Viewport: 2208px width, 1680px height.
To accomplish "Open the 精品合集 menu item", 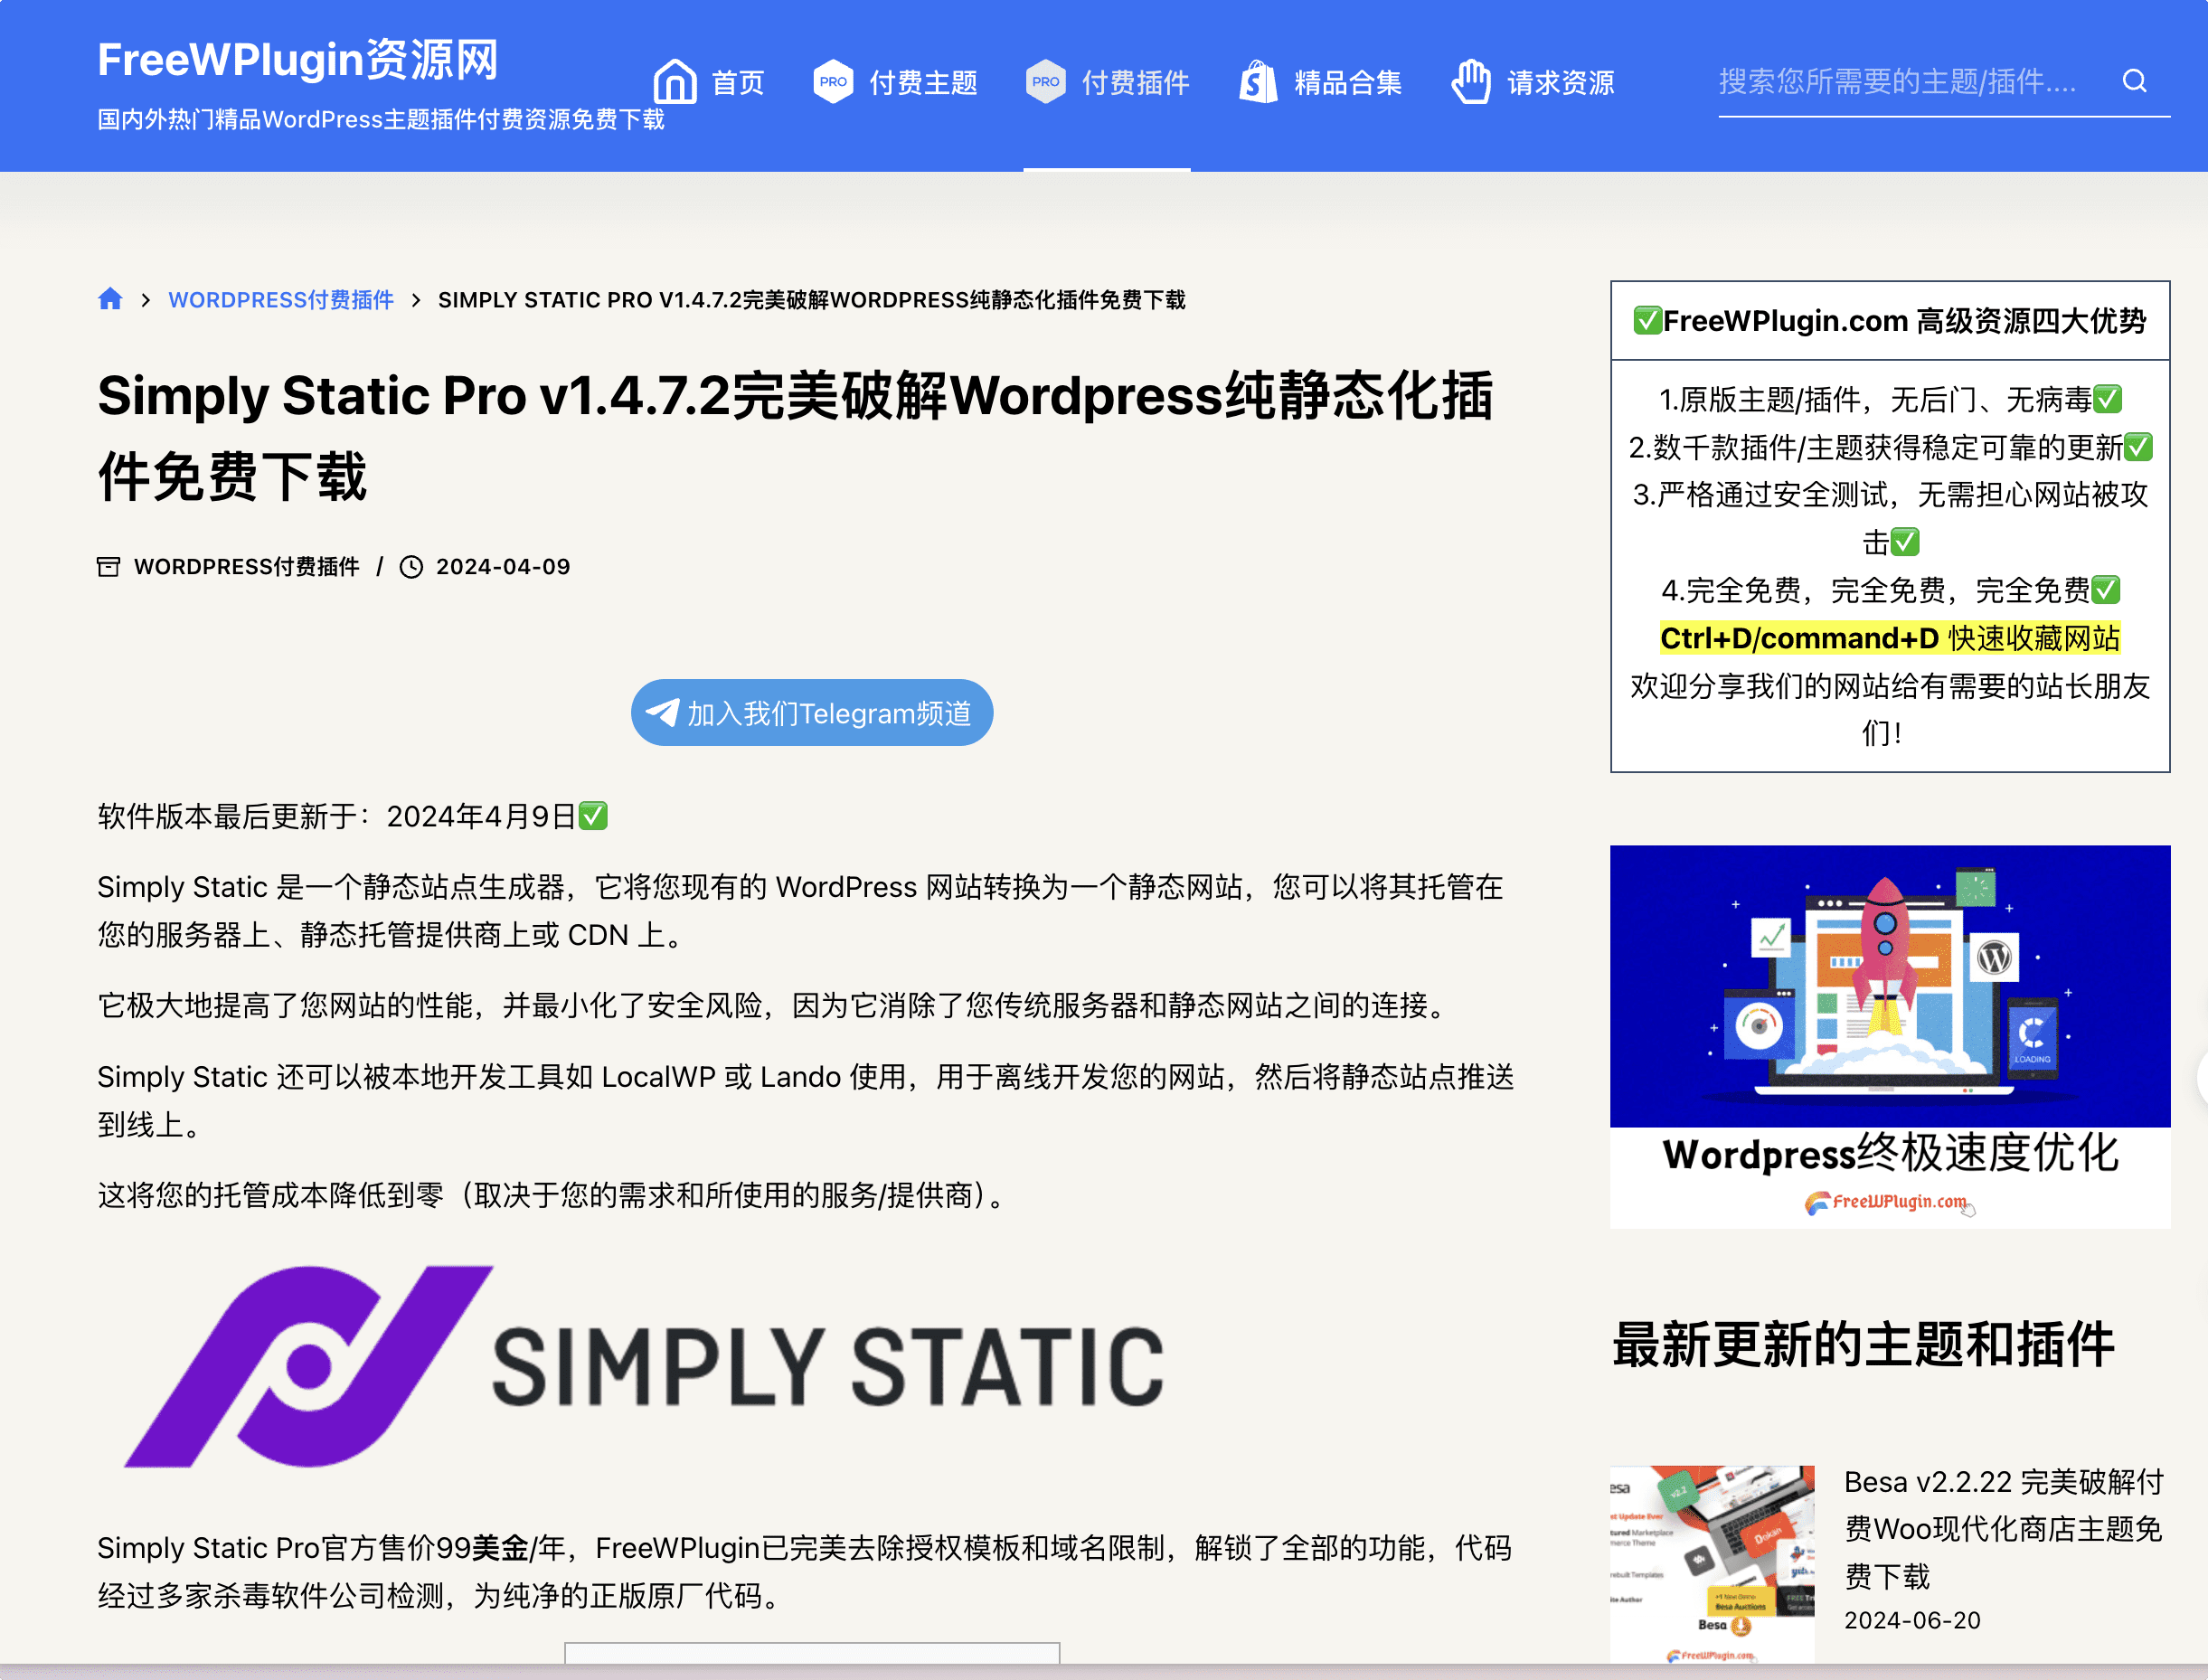I will click(1348, 82).
